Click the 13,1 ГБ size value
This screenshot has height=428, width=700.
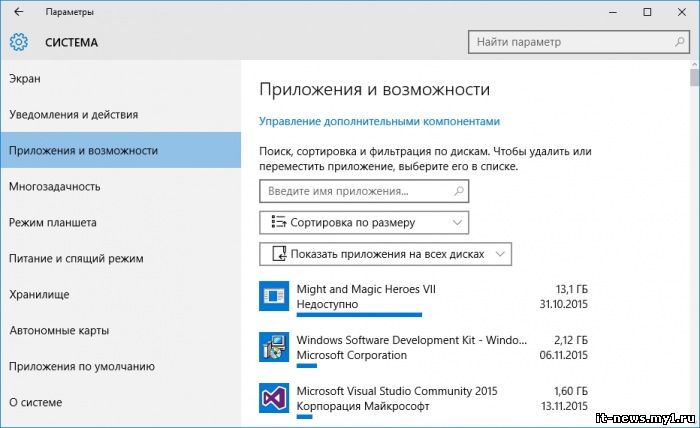(x=571, y=289)
